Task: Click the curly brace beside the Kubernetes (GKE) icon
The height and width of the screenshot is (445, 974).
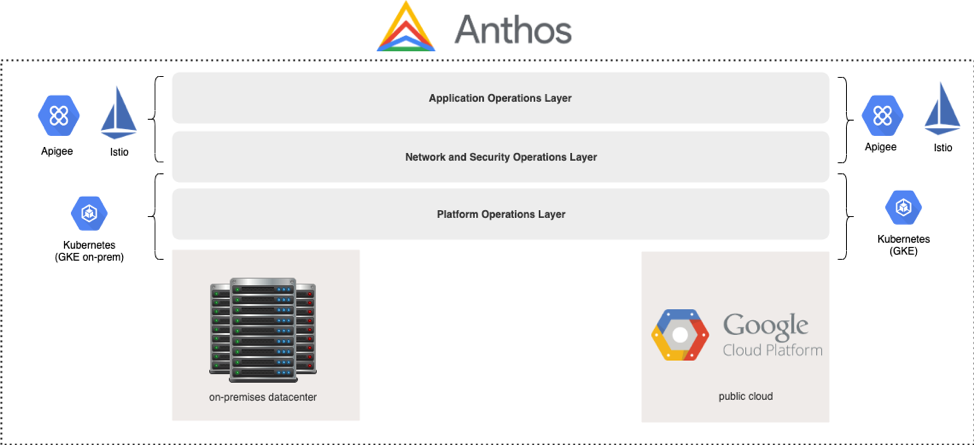Action: (x=843, y=215)
